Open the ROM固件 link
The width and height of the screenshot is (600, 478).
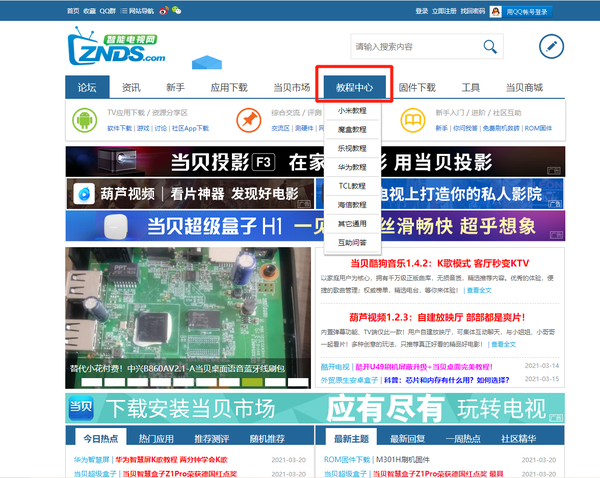(538, 128)
